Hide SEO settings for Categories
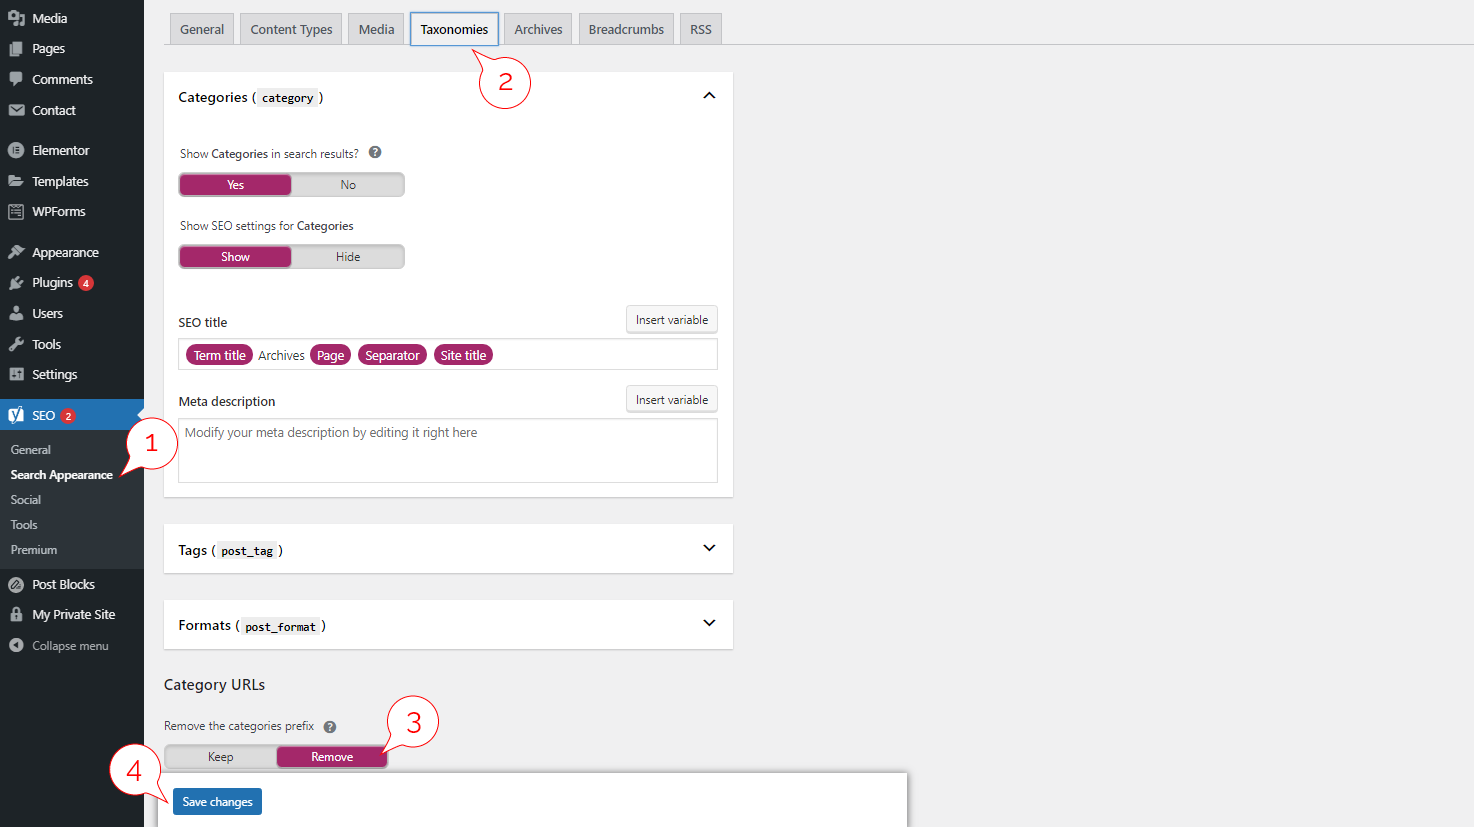Screen dimensions: 1474x827 coord(348,257)
